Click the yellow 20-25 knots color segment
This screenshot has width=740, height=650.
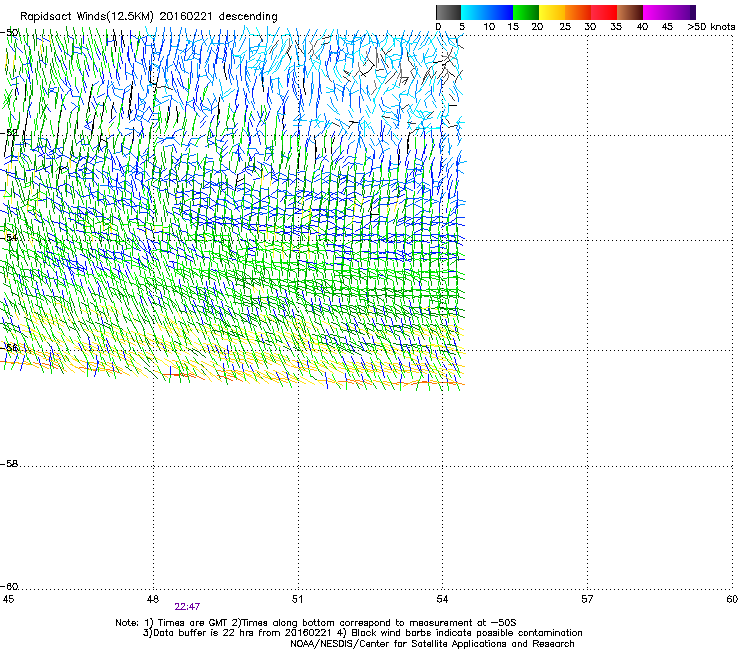552,12
